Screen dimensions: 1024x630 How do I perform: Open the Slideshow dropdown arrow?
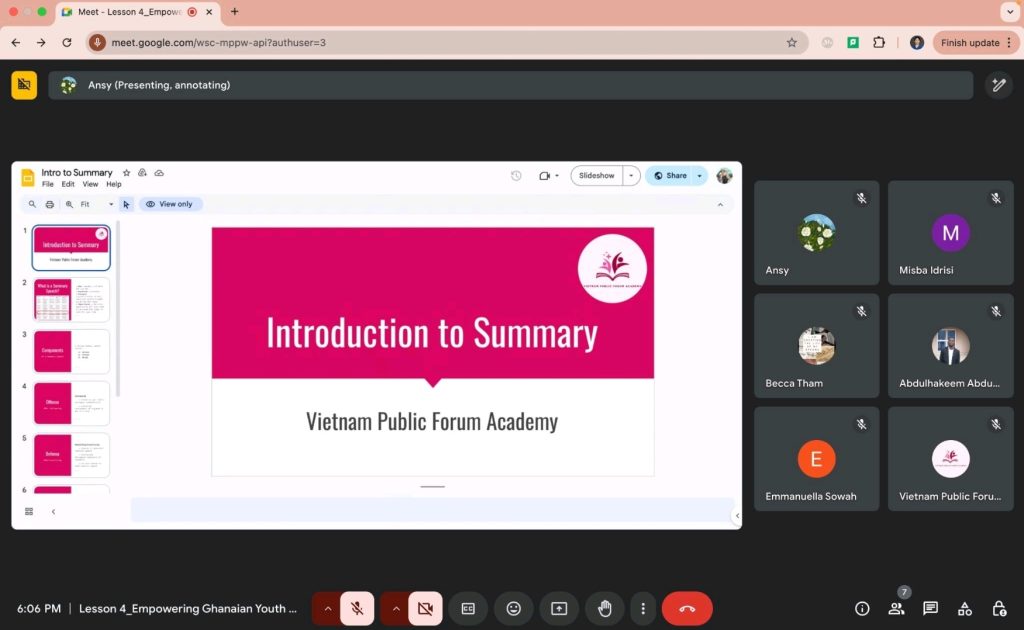pyautogui.click(x=631, y=176)
